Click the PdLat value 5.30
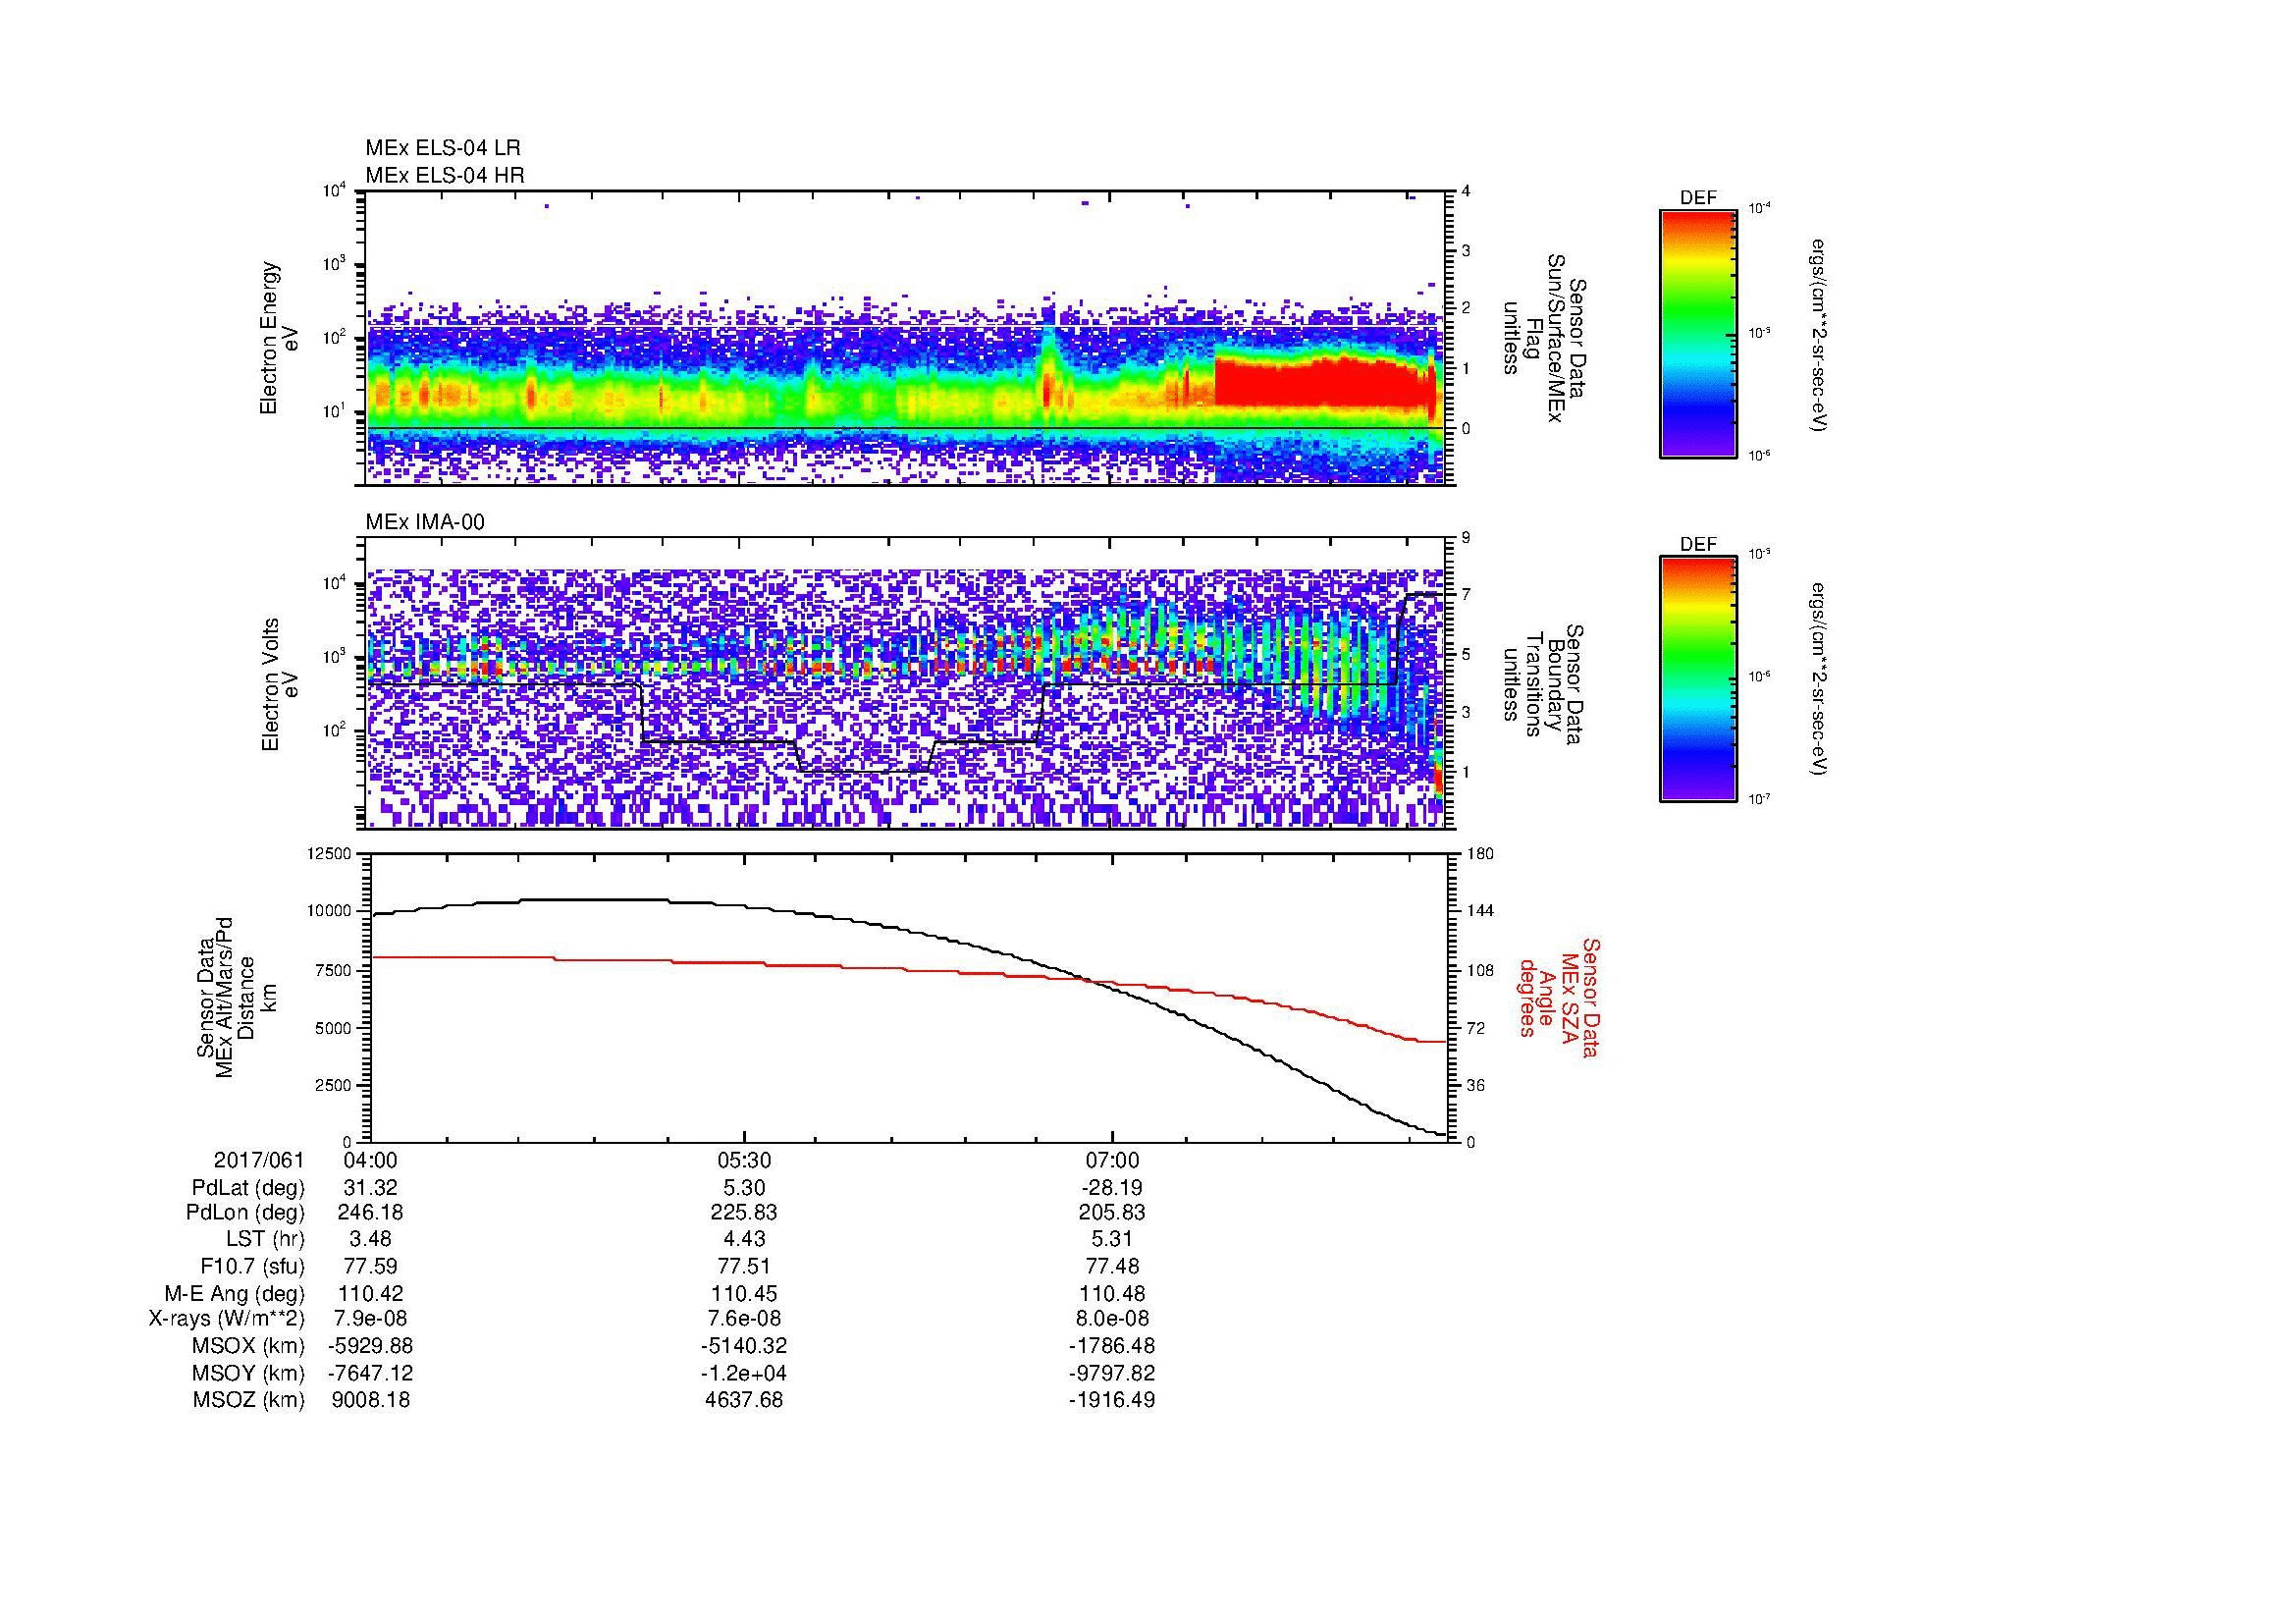Screen dimensions: 2296x1623 744,1188
